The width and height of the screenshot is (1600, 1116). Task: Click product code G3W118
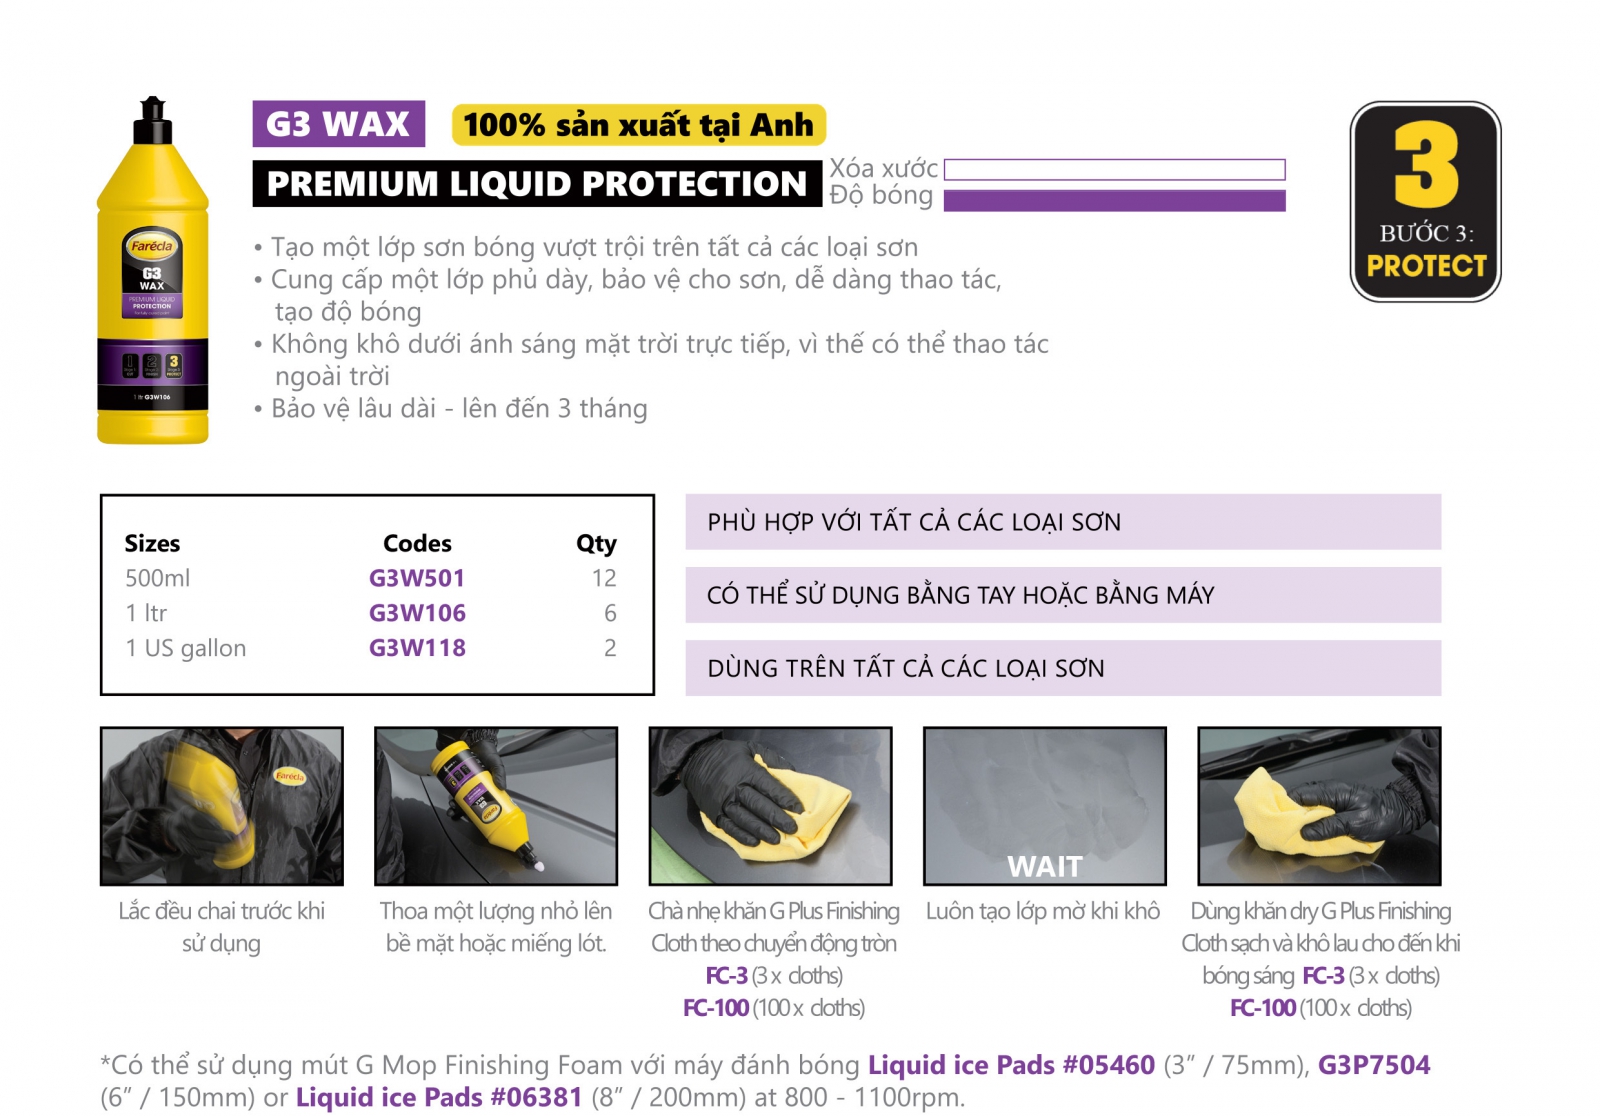pyautogui.click(x=417, y=648)
